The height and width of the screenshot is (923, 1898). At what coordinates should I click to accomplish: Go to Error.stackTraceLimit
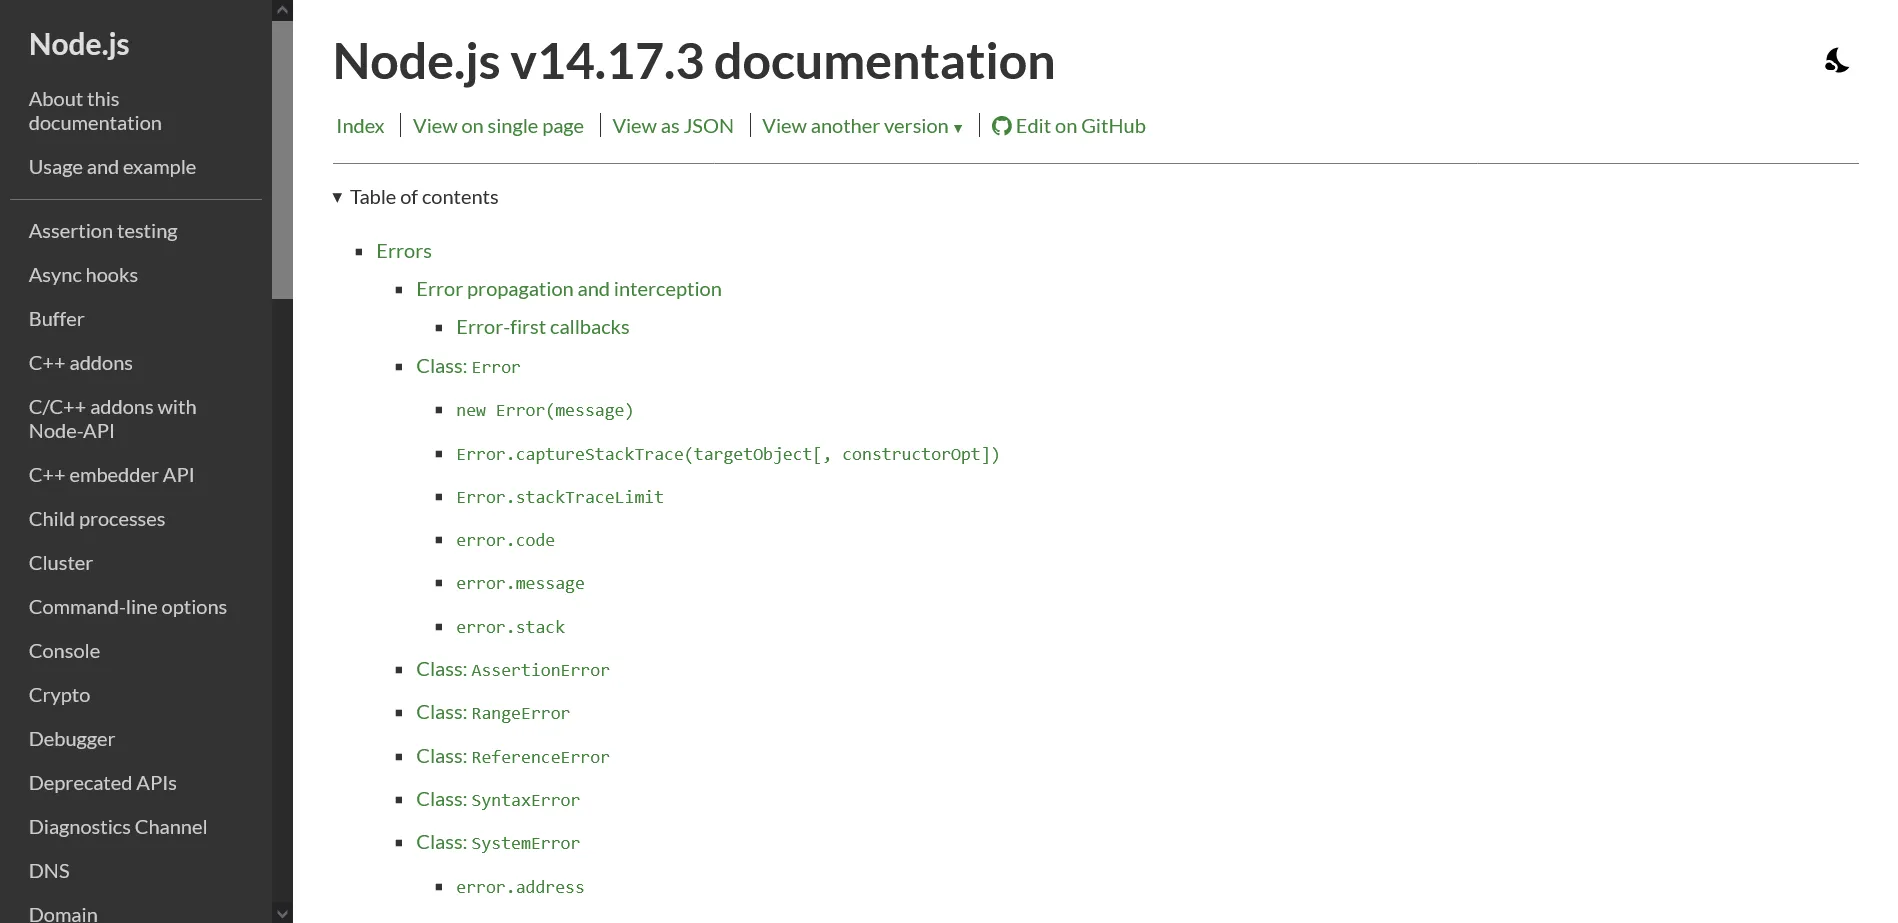[x=560, y=497]
